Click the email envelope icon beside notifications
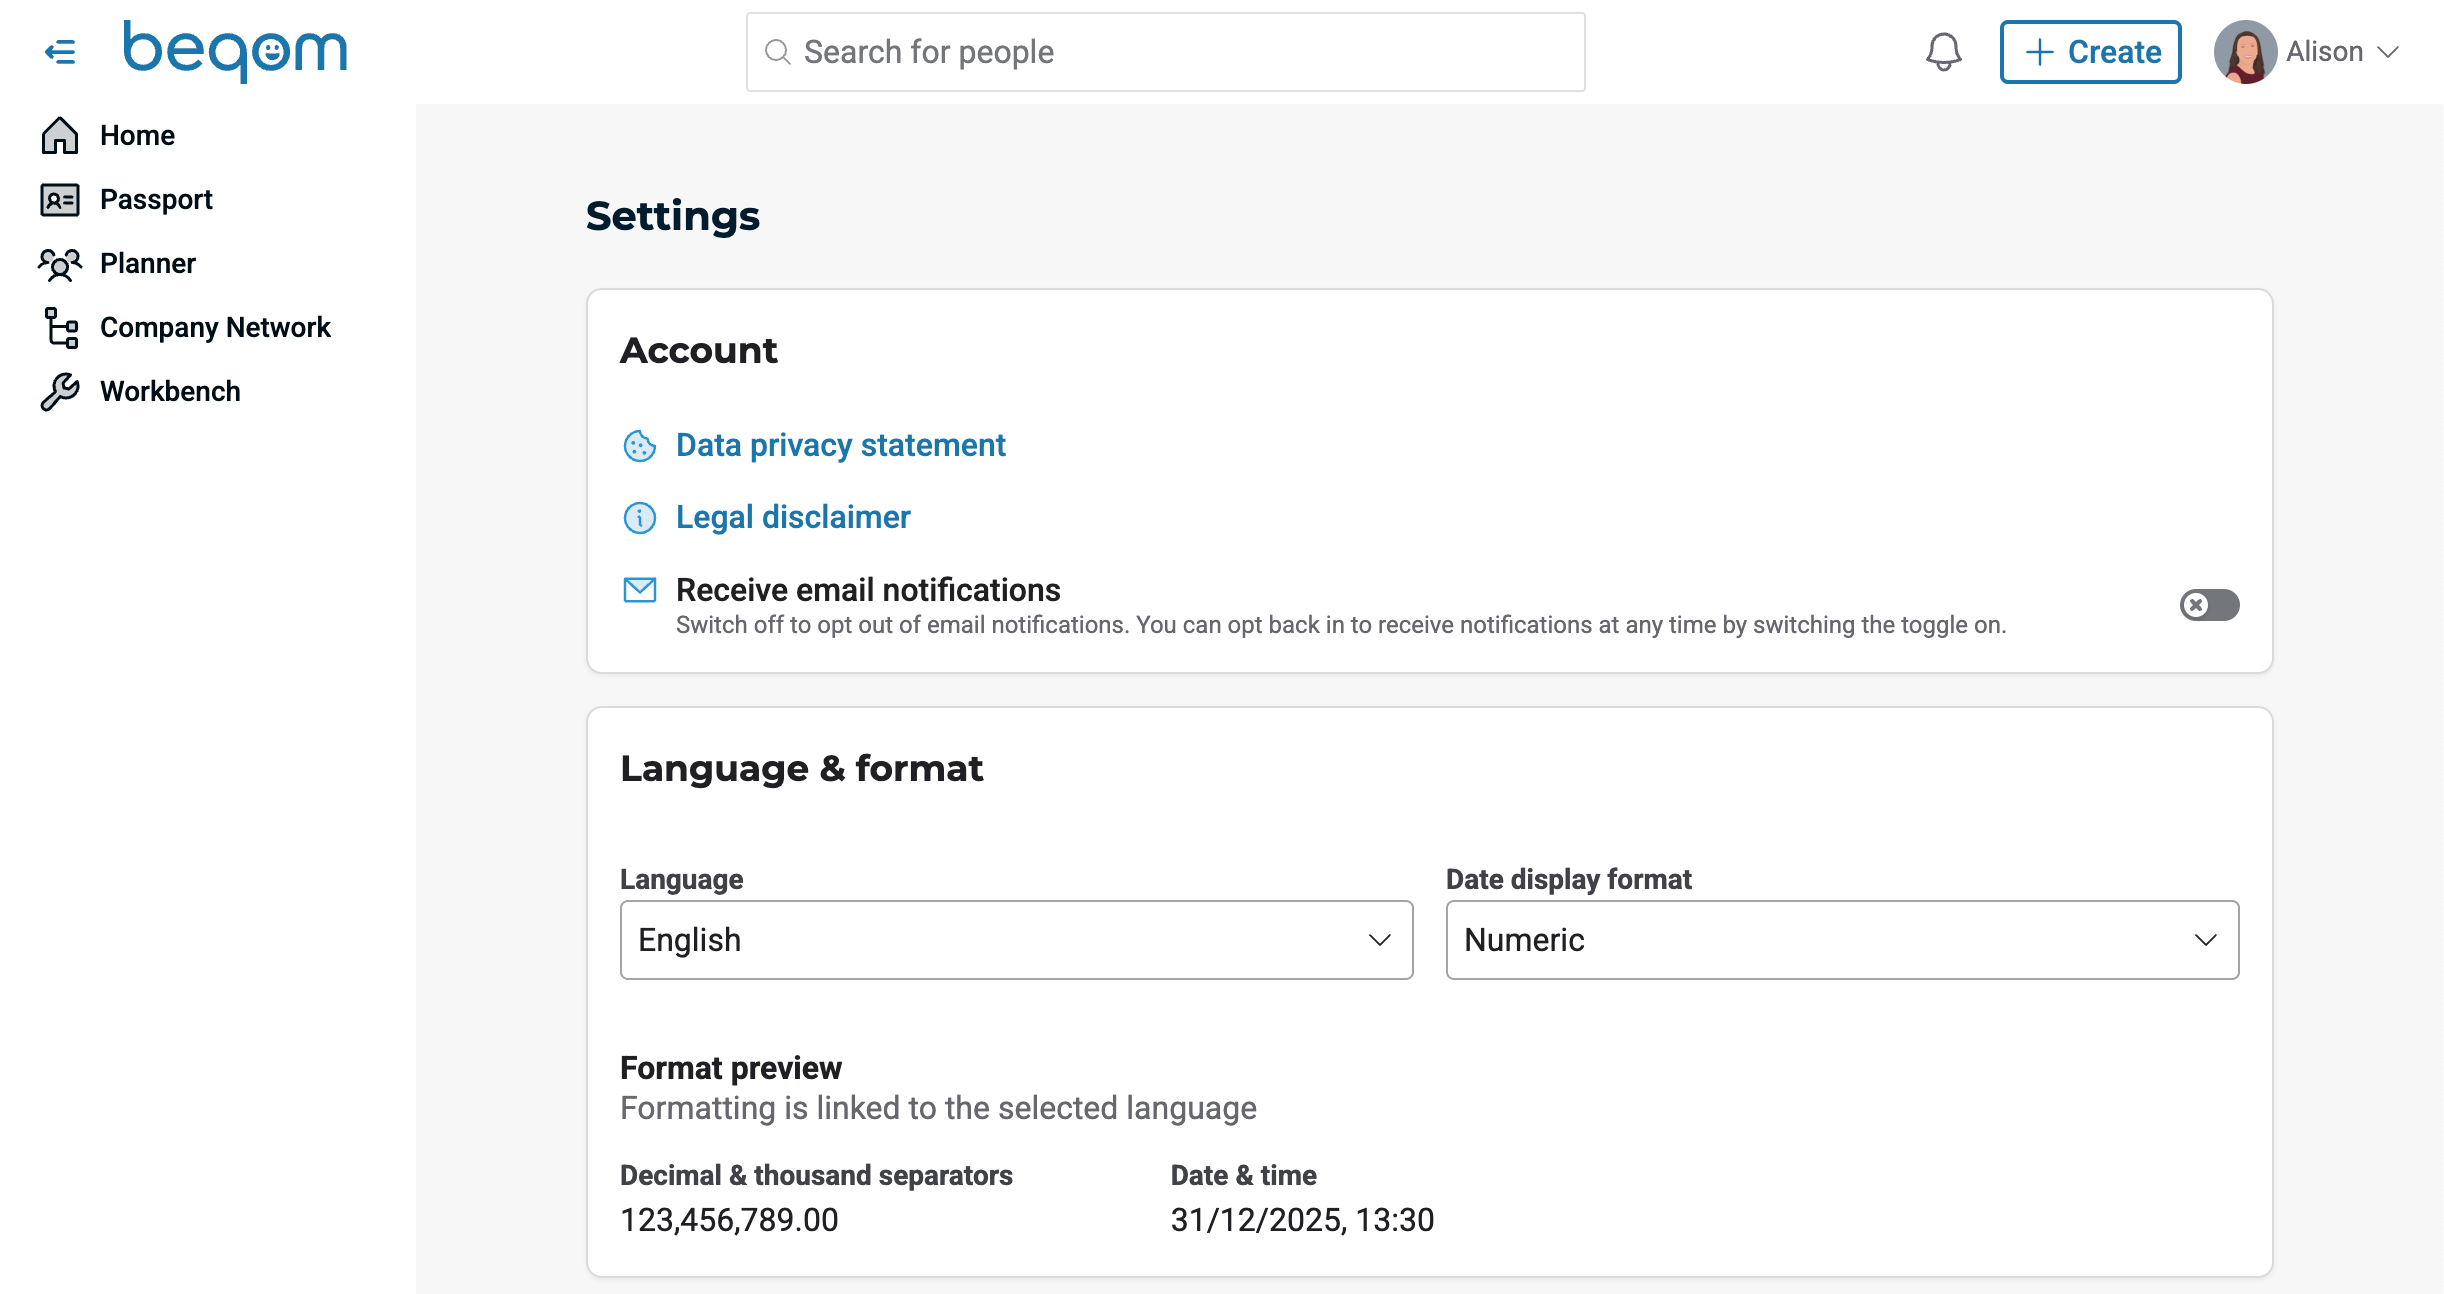This screenshot has height=1294, width=2444. point(640,590)
